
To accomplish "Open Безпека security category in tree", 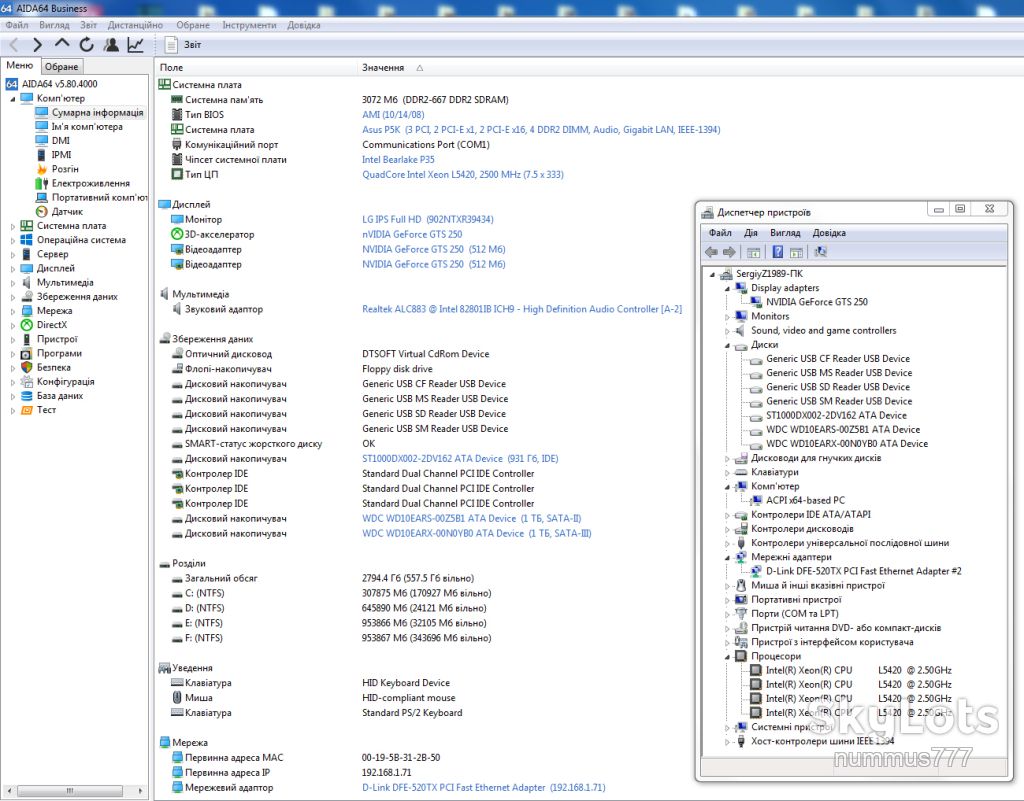I will point(54,368).
